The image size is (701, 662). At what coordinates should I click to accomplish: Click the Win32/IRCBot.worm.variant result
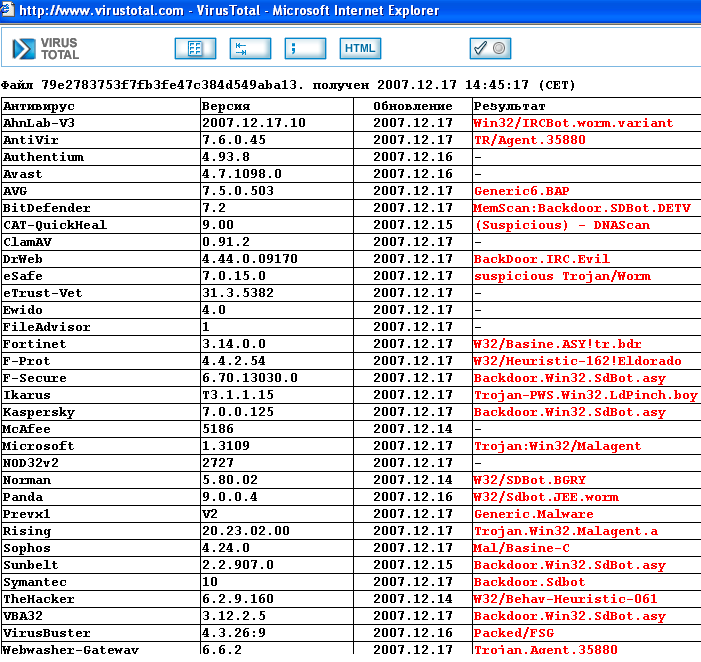(574, 123)
